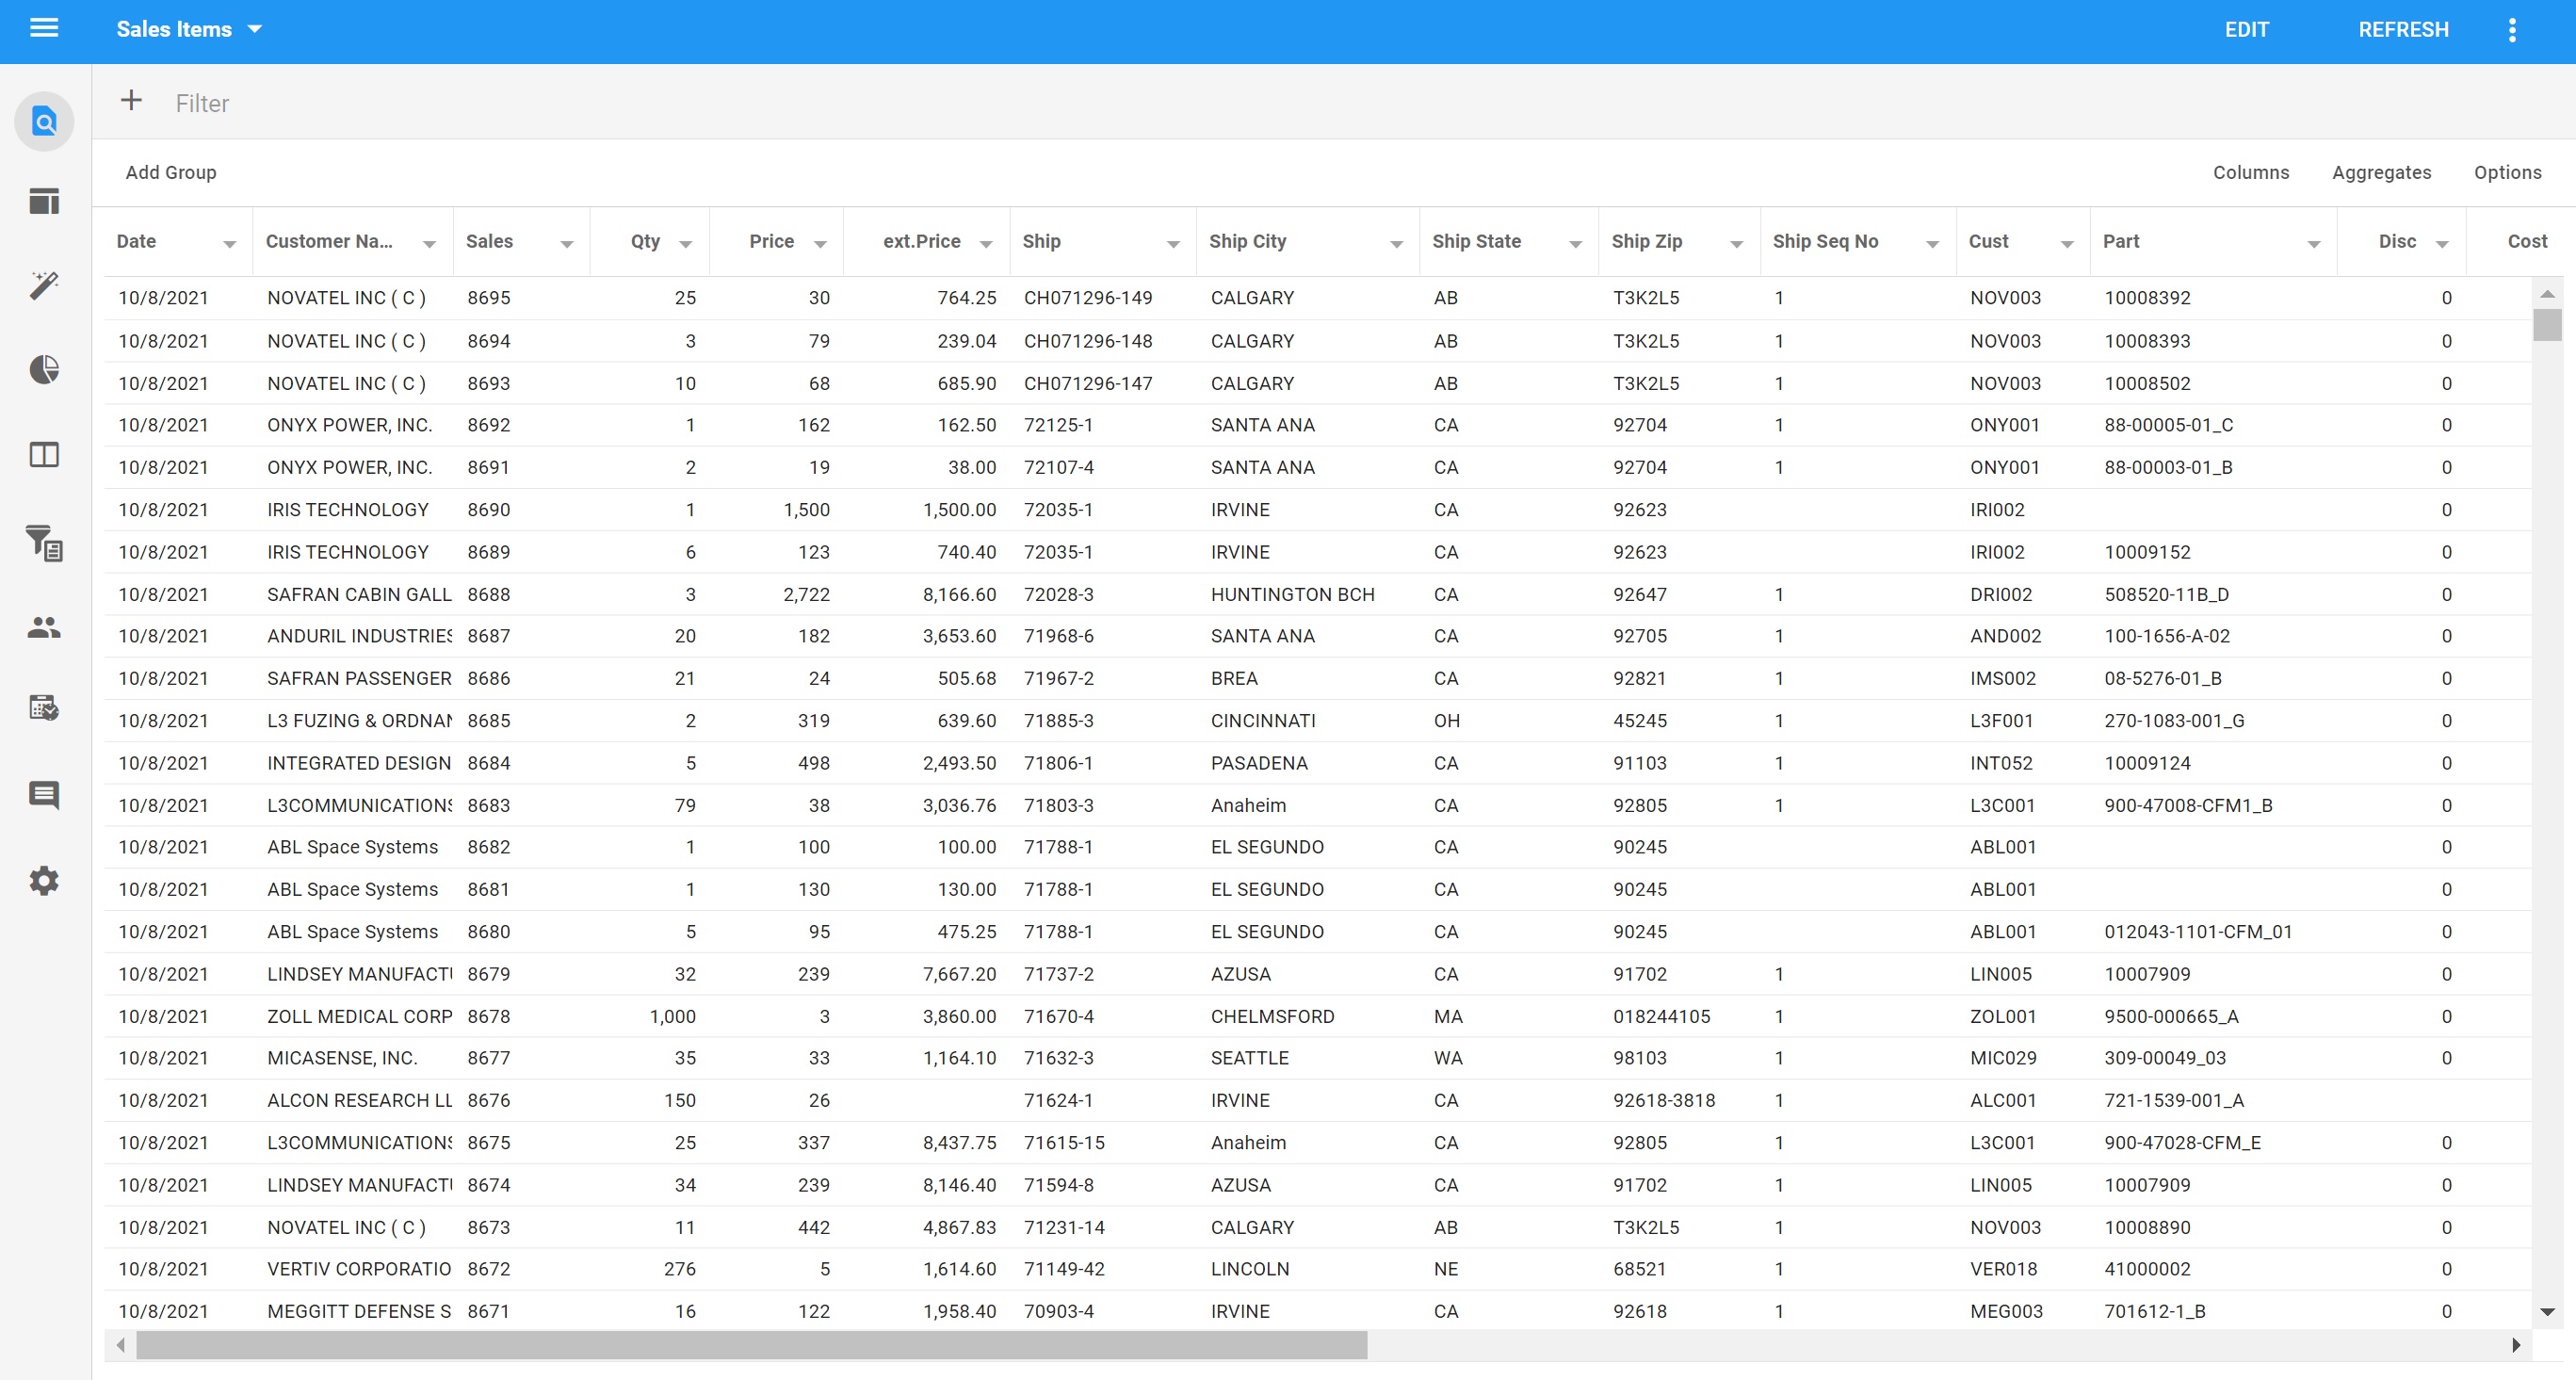Open the Aggregates menu
Image resolution: width=2576 pixels, height=1380 pixels.
[2381, 172]
